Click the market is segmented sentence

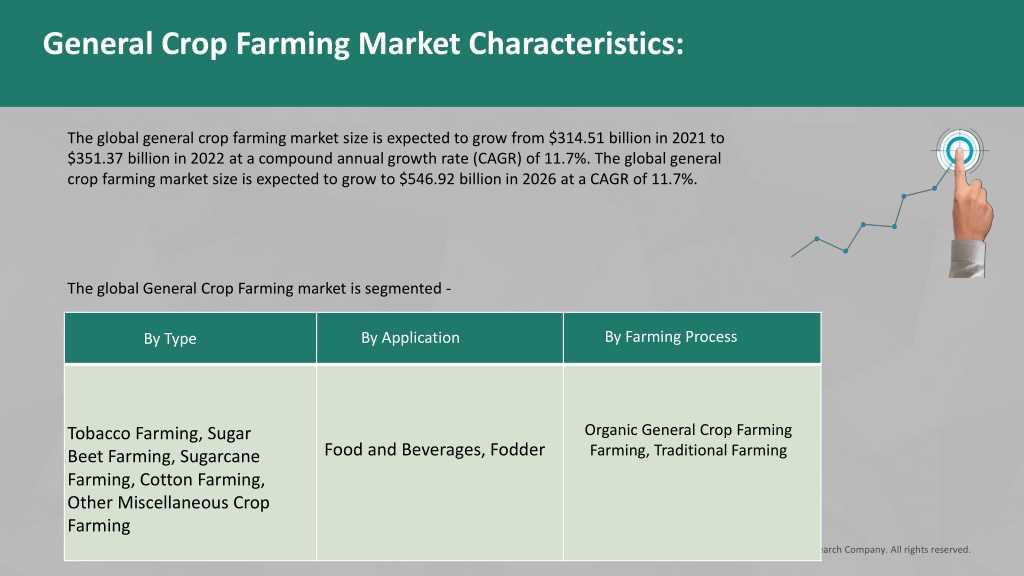tap(259, 289)
